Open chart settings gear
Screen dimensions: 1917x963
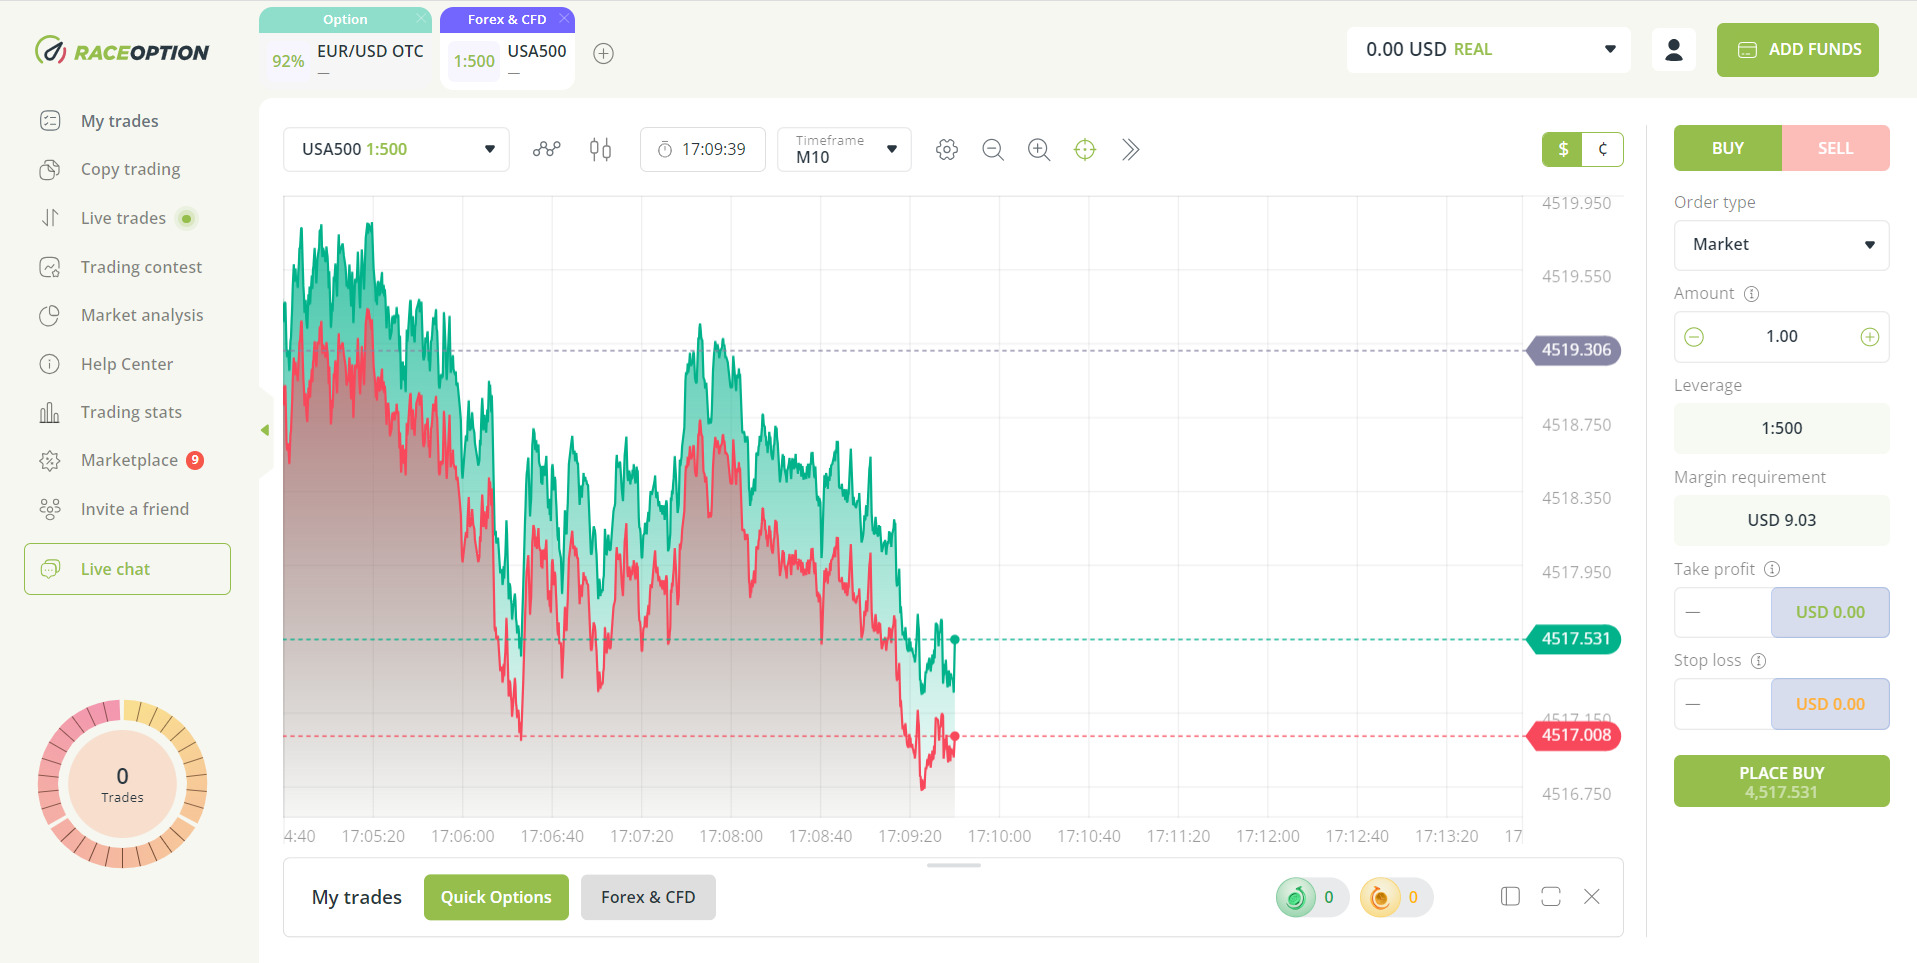pyautogui.click(x=947, y=149)
